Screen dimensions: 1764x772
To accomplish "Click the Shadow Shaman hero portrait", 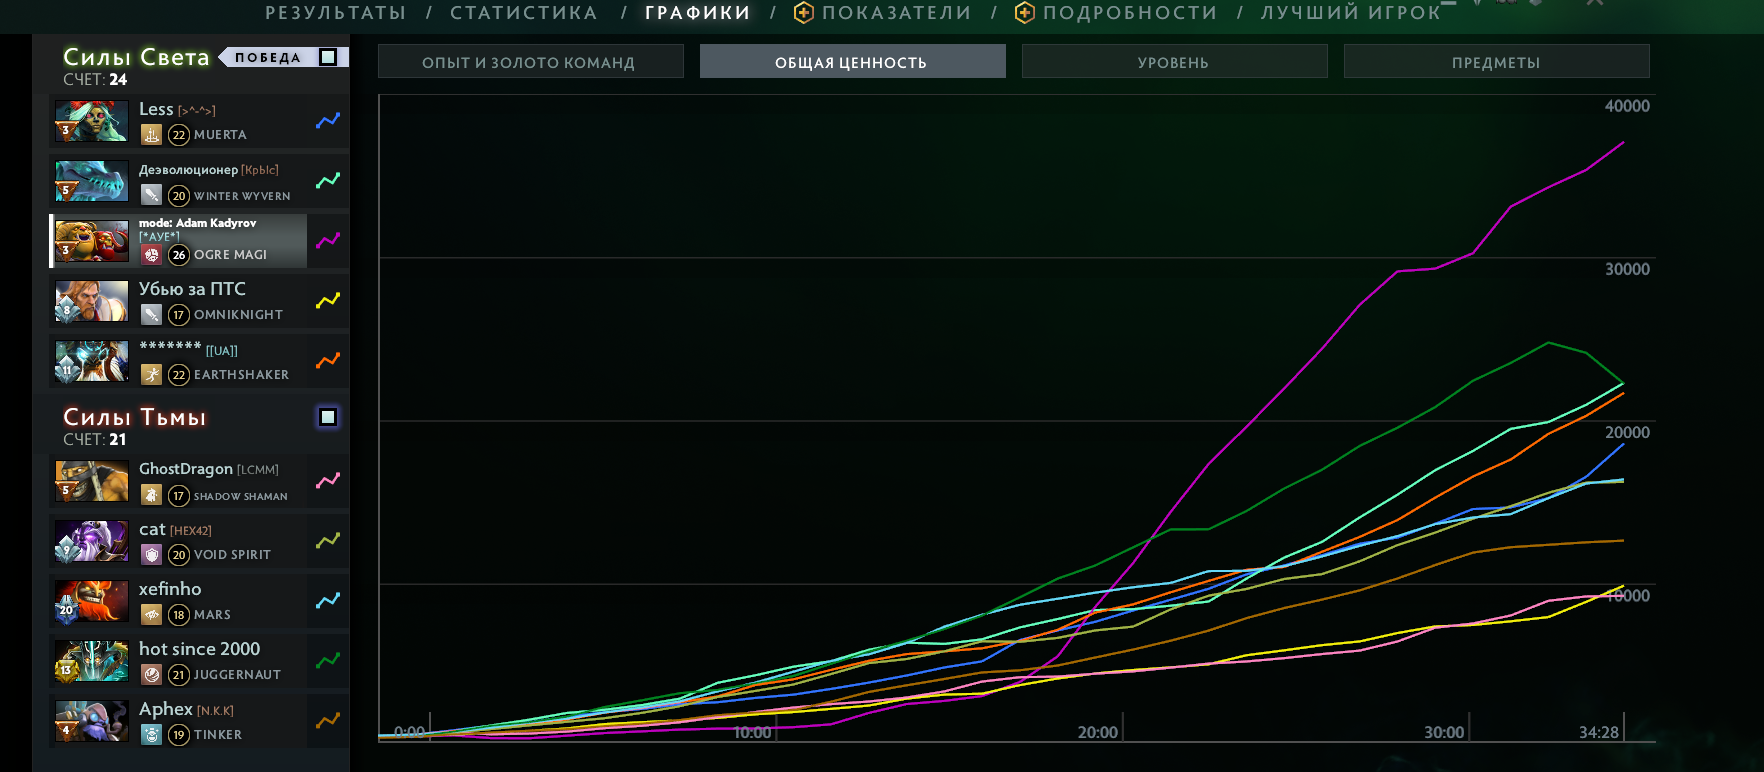I will (x=92, y=481).
